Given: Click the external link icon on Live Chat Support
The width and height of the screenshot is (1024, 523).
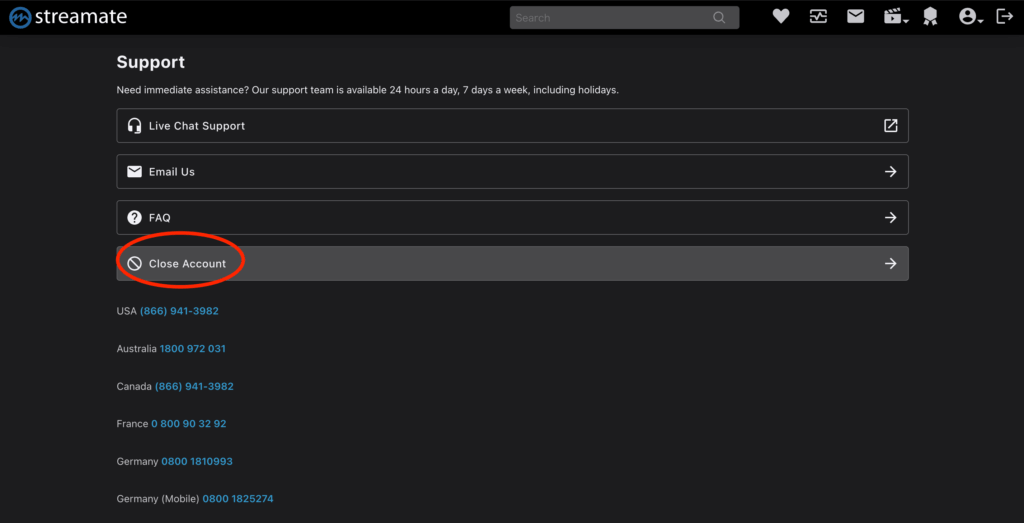Looking at the screenshot, I should coord(890,126).
